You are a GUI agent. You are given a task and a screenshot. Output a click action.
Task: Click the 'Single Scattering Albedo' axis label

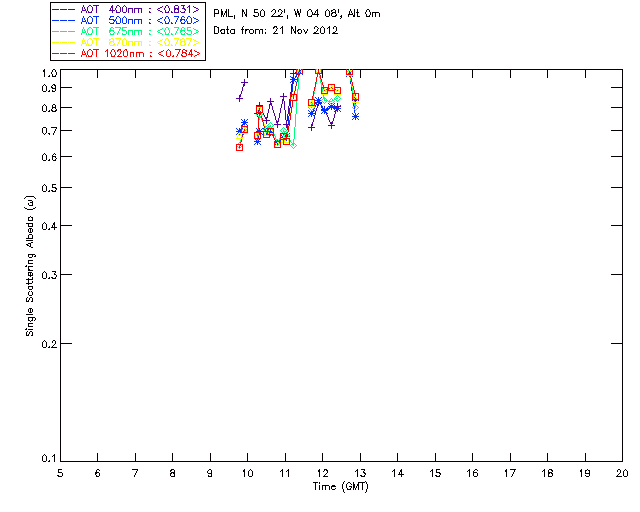[x=30, y=266]
